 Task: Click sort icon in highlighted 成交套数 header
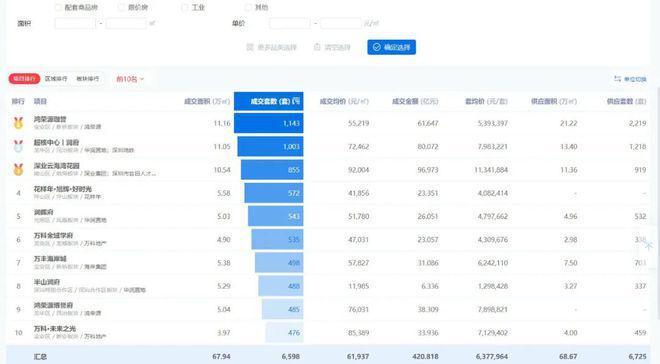[x=296, y=101]
